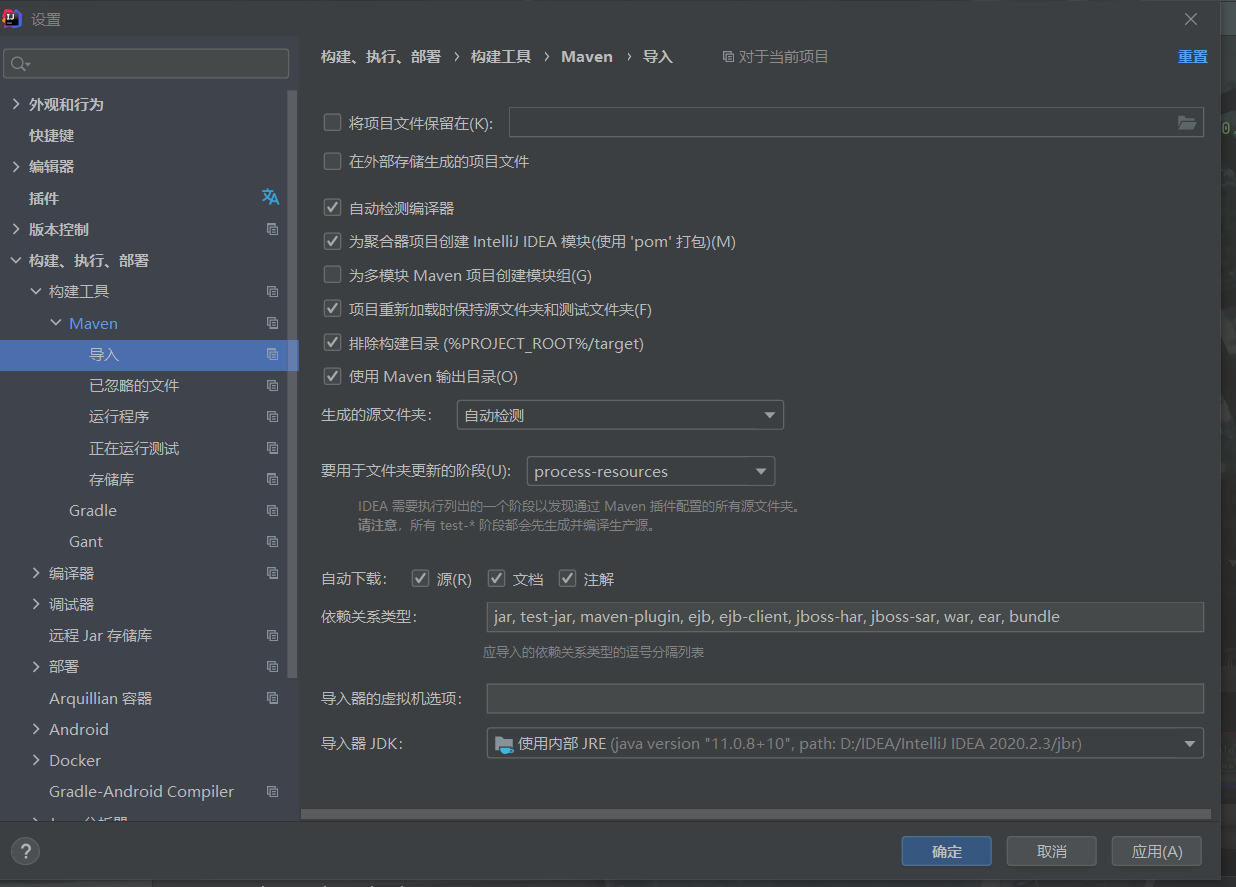1236x887 pixels.
Task: Click the project-level icon next to 已忽略的文件
Action: [272, 385]
